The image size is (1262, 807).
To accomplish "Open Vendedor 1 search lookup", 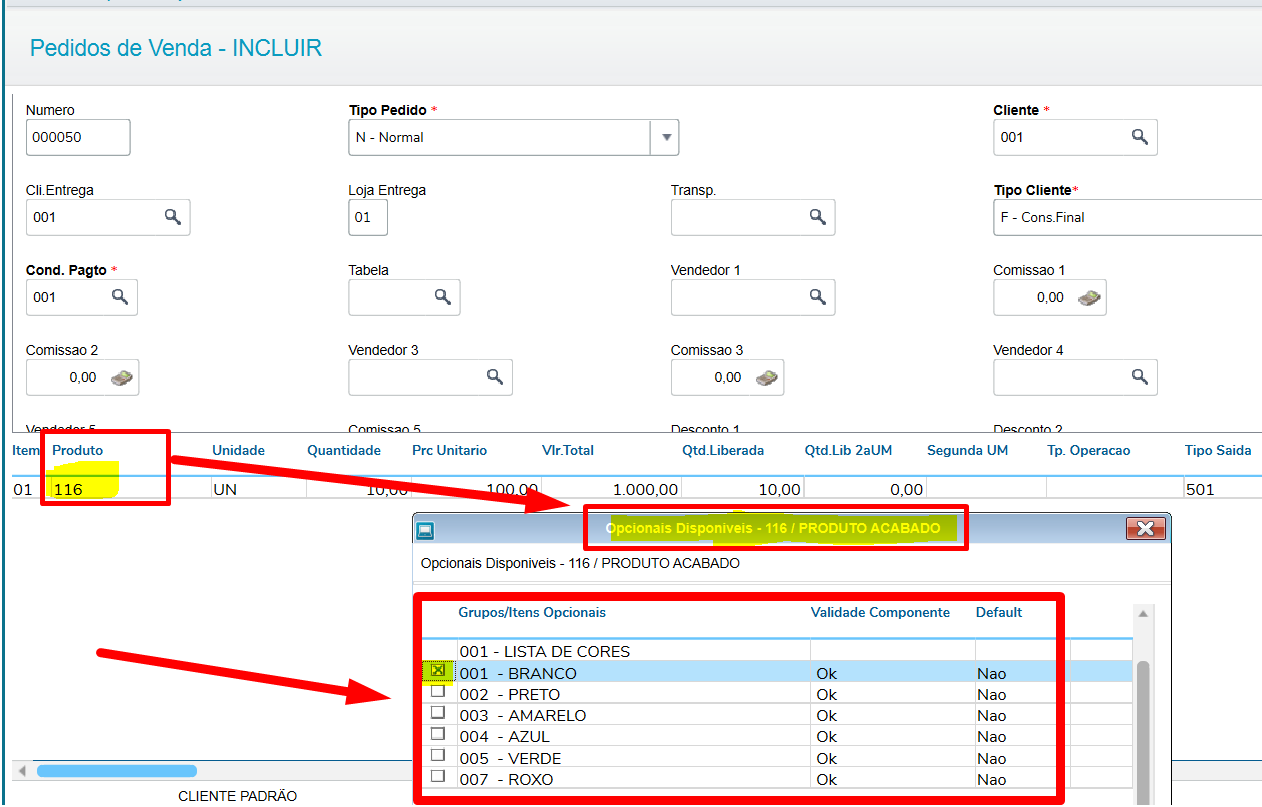I will pos(817,297).
